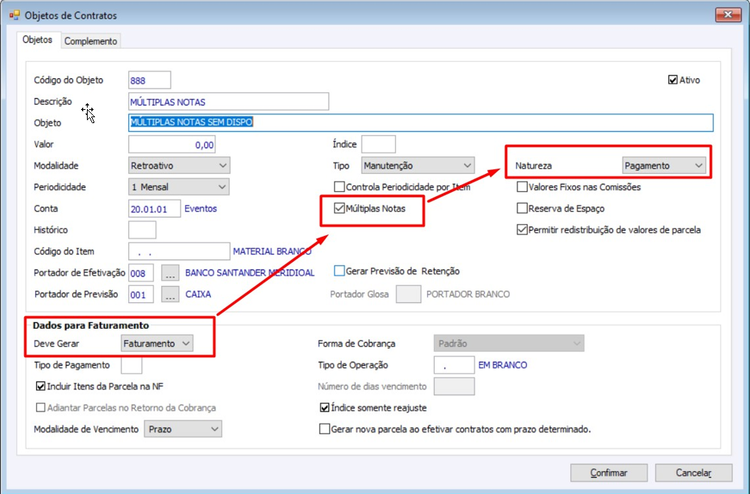Click the Cancelar button
The width and height of the screenshot is (750, 494).
point(694,472)
